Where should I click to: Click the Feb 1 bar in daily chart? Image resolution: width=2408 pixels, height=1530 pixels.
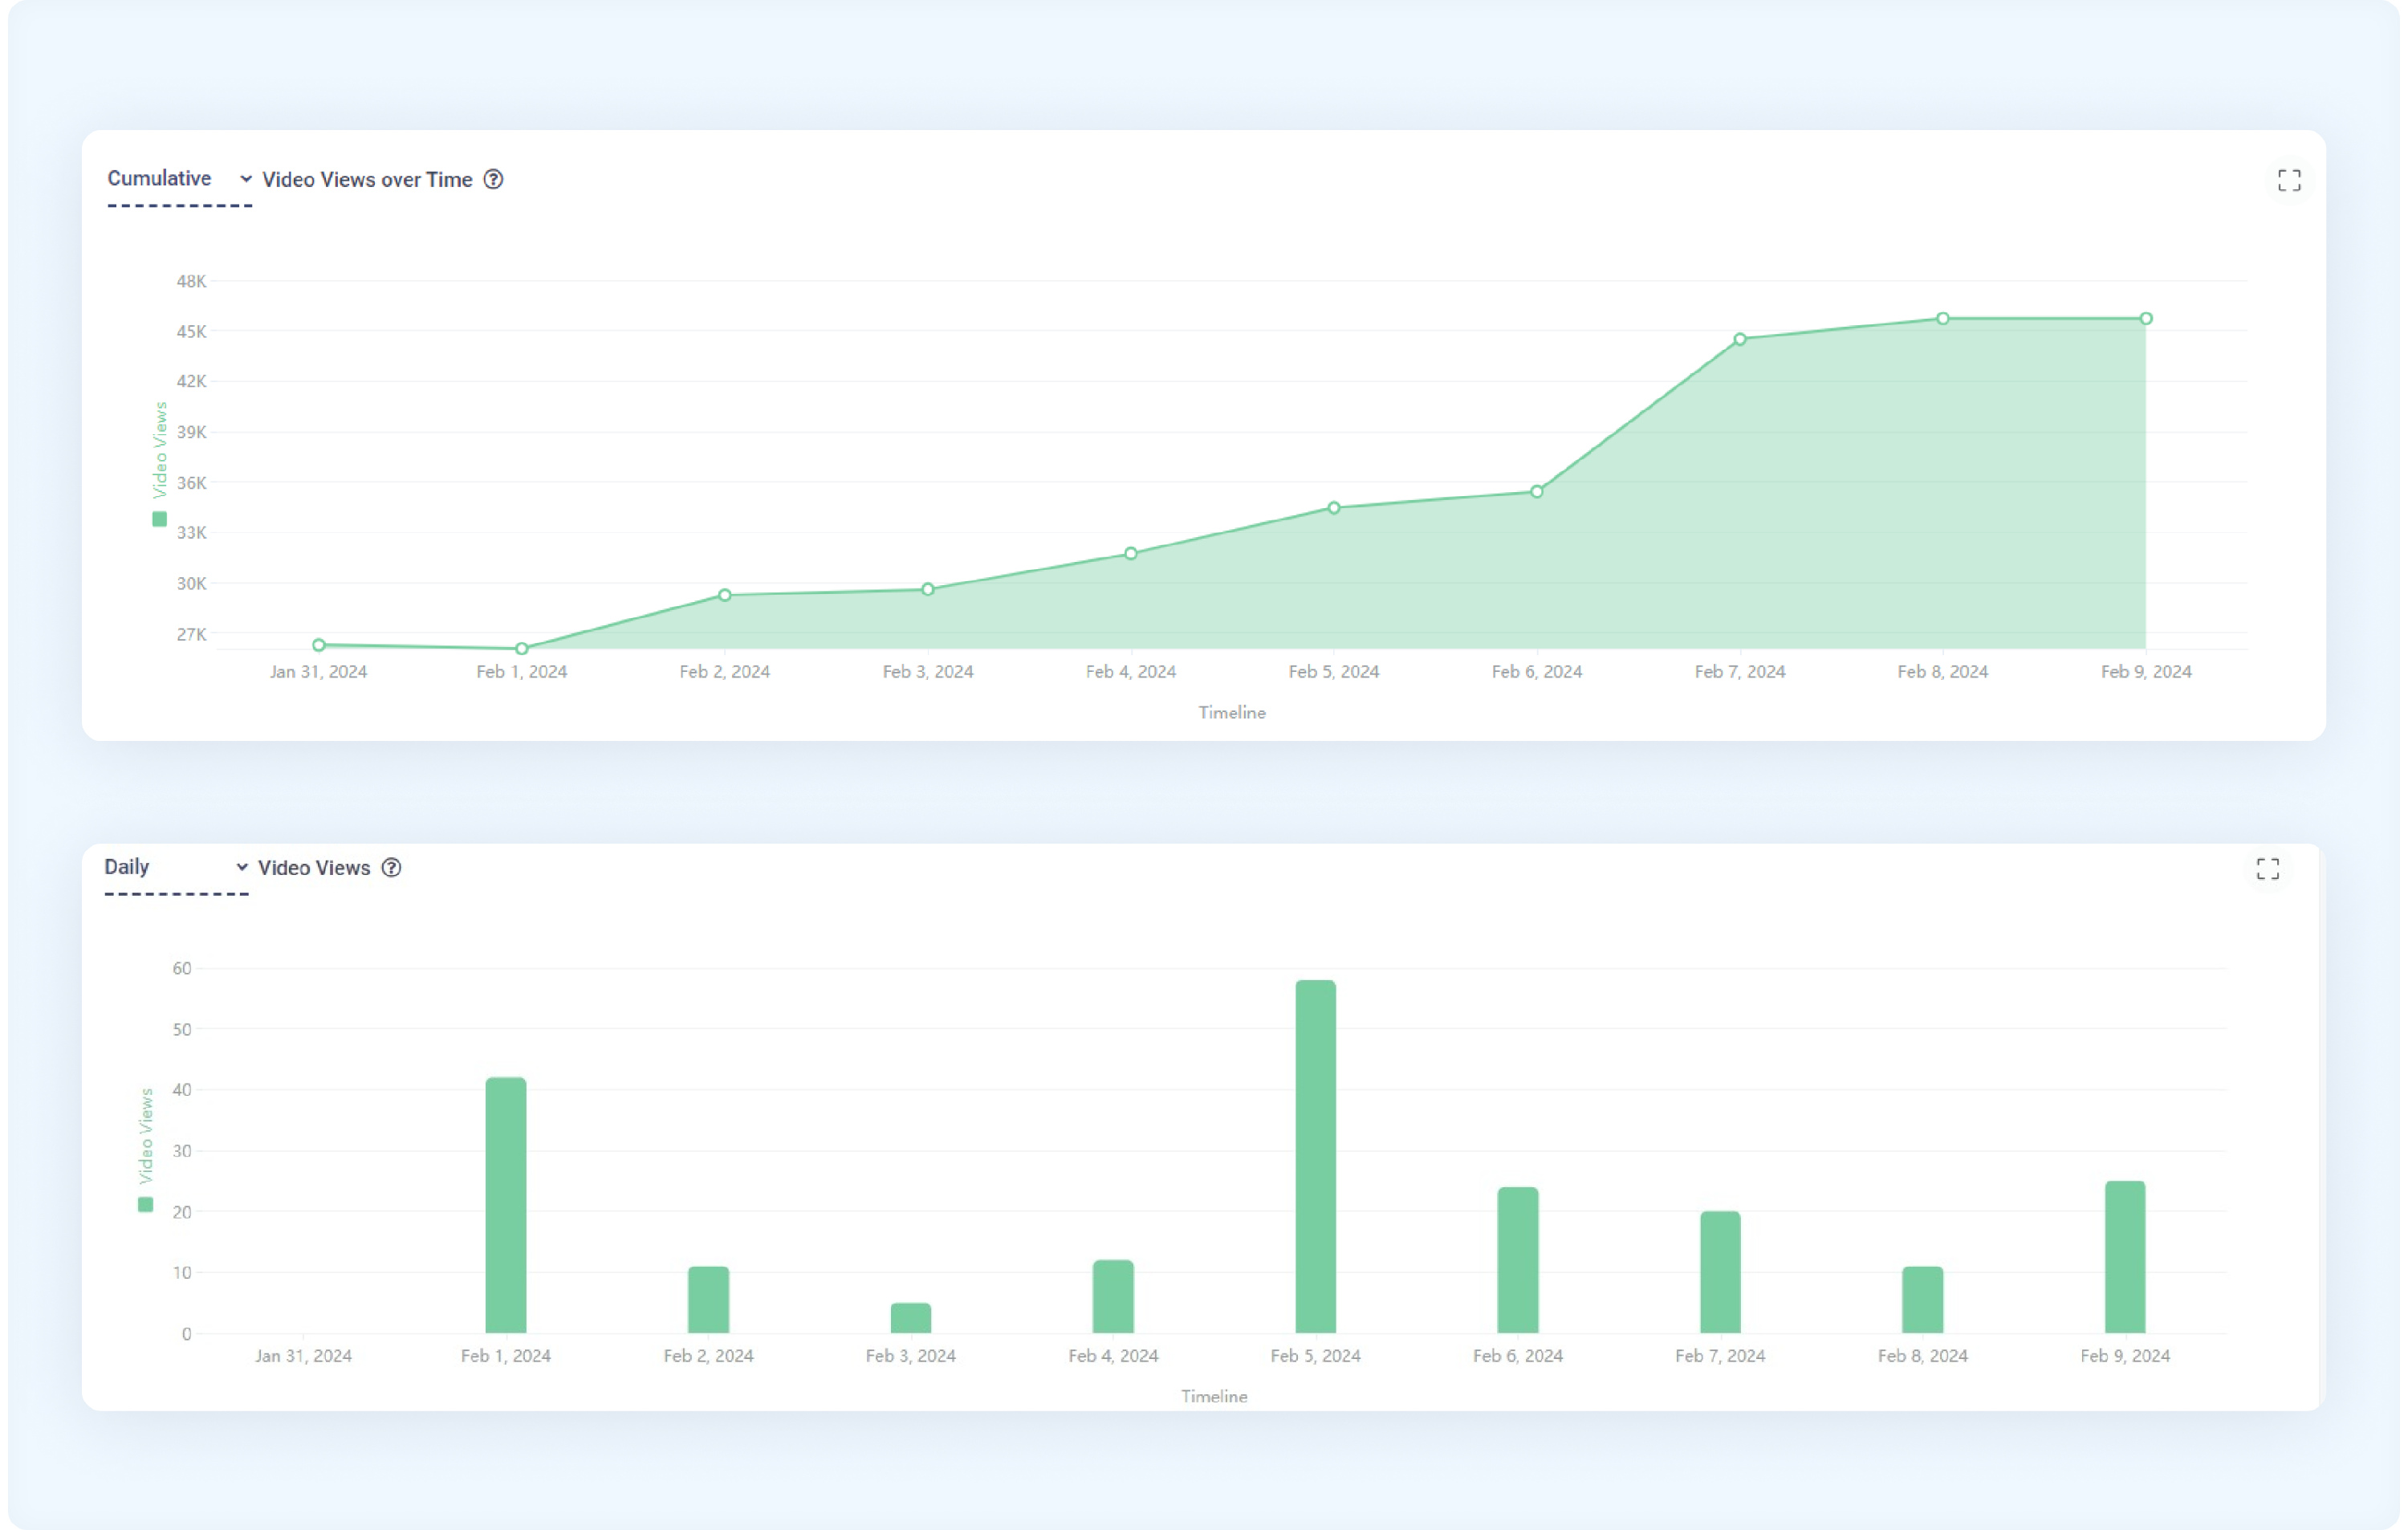coord(506,1205)
